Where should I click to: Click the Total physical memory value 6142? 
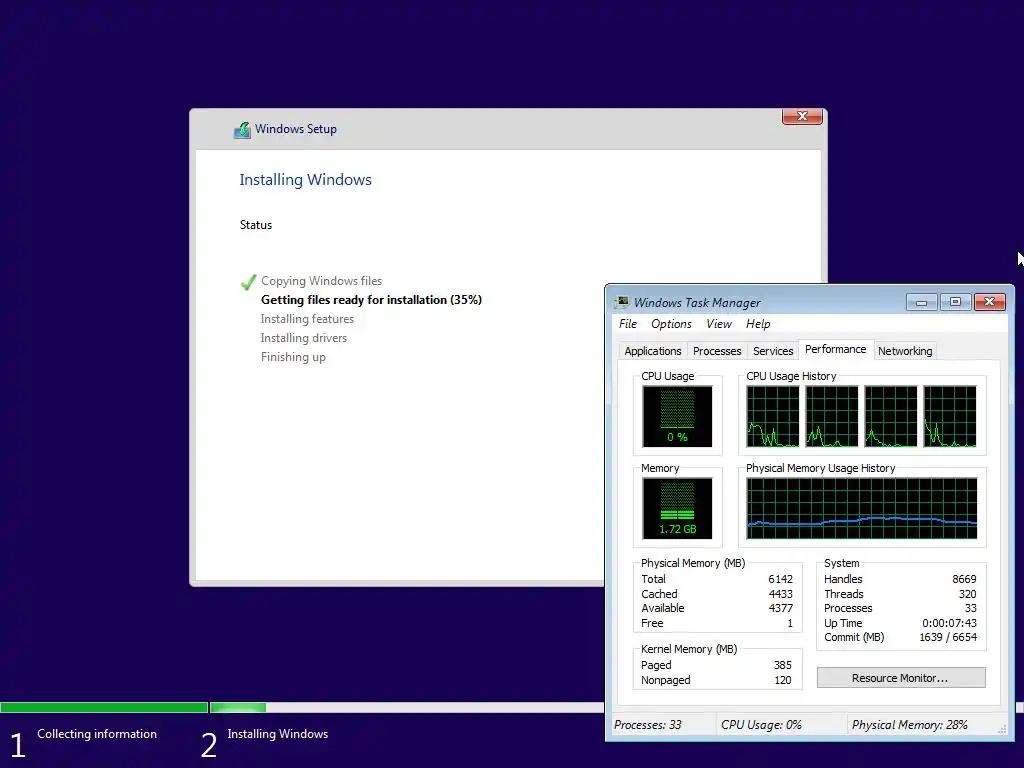pos(780,579)
